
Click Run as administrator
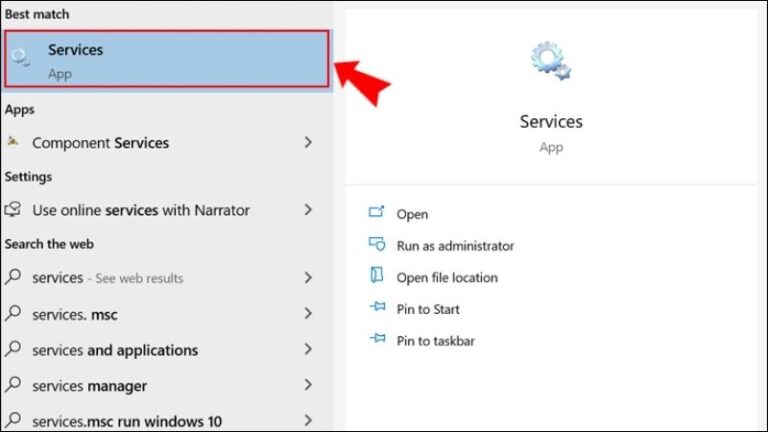coord(455,245)
